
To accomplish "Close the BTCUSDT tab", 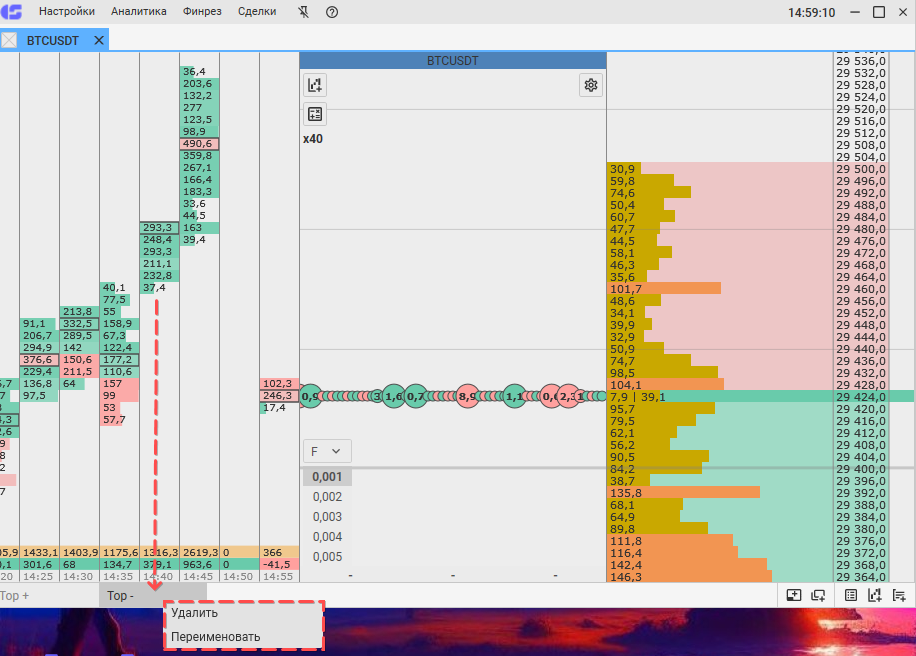I will 99,40.
